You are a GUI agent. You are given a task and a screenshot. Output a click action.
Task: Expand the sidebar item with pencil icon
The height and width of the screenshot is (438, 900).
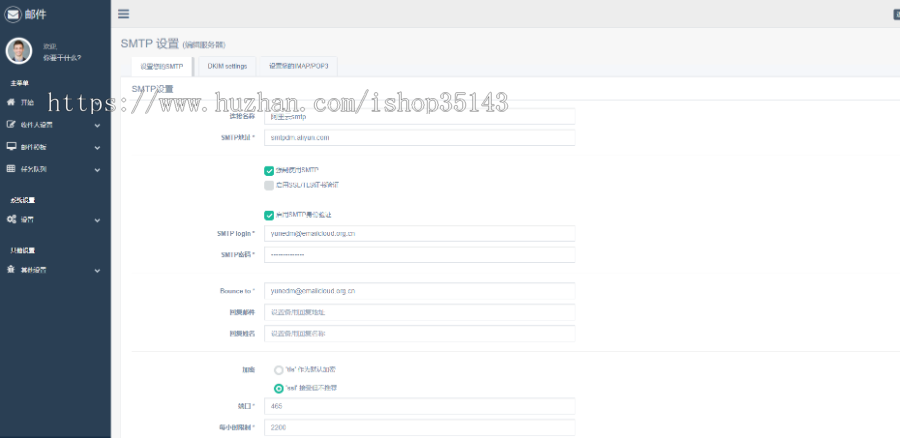97,125
